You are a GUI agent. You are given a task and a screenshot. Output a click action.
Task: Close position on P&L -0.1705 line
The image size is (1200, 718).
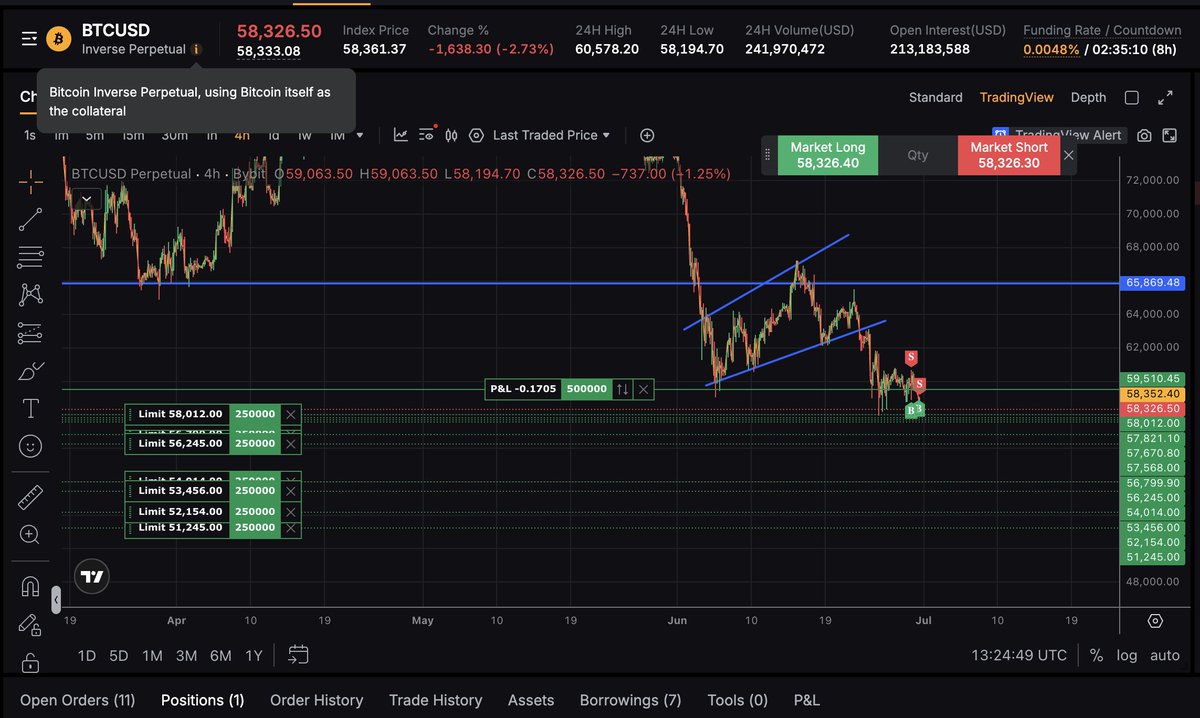tap(643, 389)
